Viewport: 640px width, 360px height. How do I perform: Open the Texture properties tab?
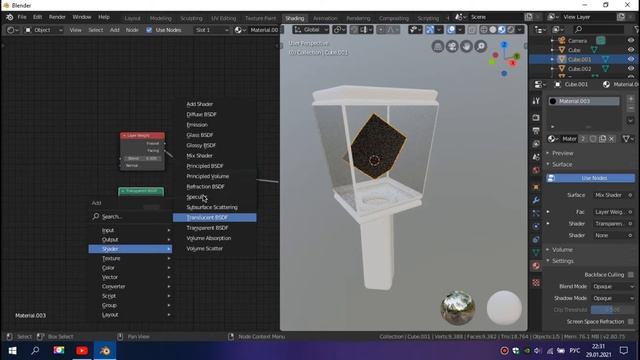[536, 282]
